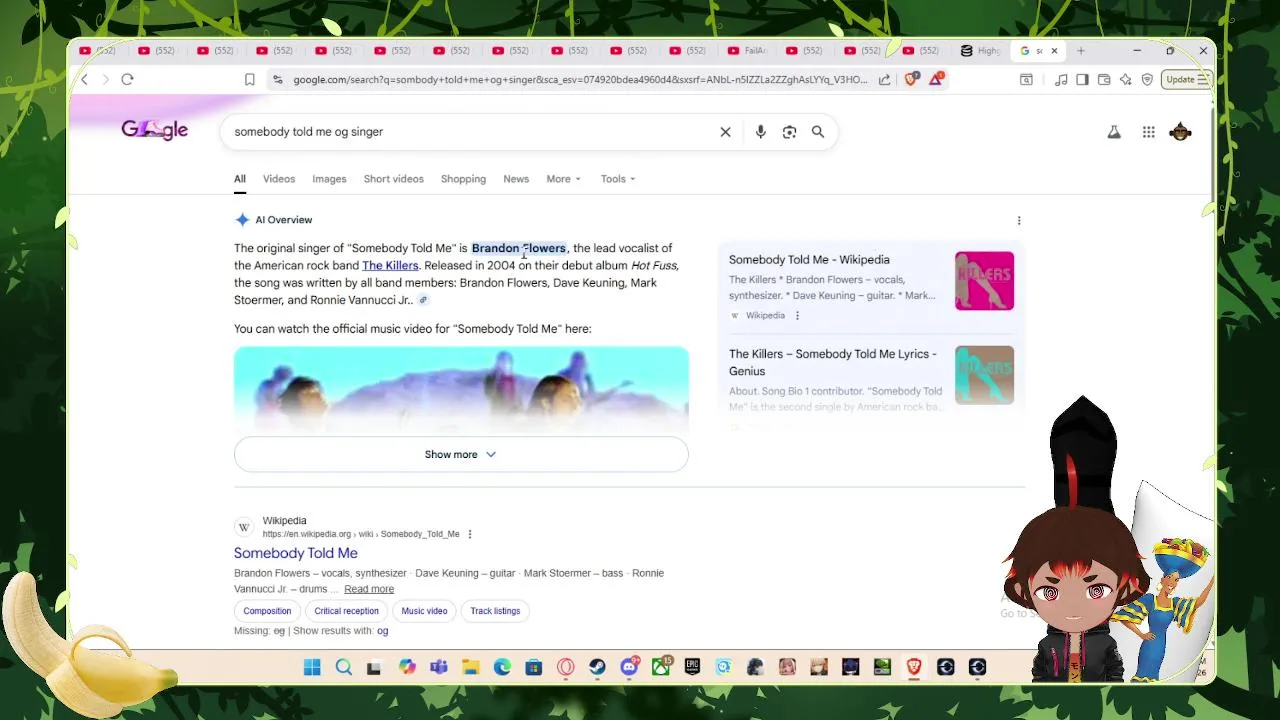Close the active Google search tab
The height and width of the screenshot is (720, 1280).
pyautogui.click(x=1053, y=50)
